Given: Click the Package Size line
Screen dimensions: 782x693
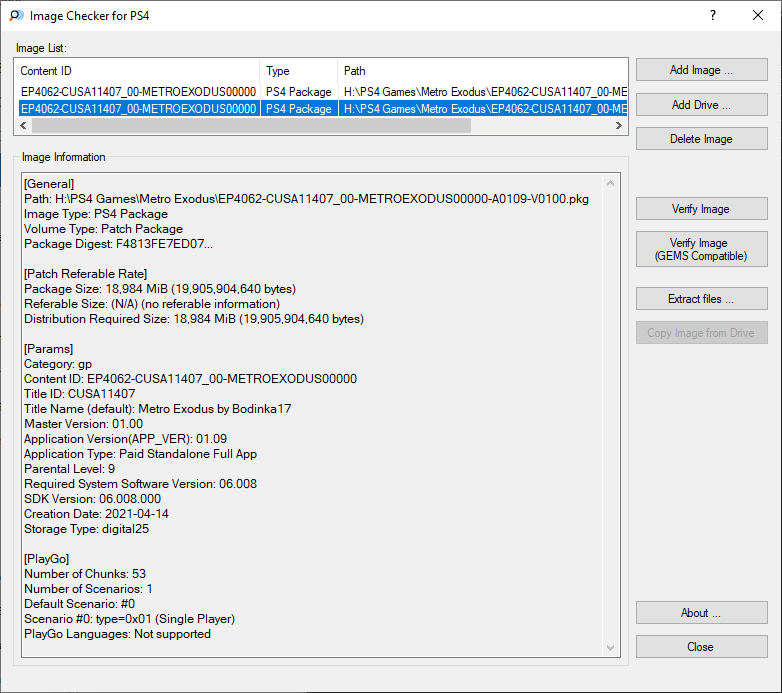Looking at the screenshot, I should pos(160,289).
